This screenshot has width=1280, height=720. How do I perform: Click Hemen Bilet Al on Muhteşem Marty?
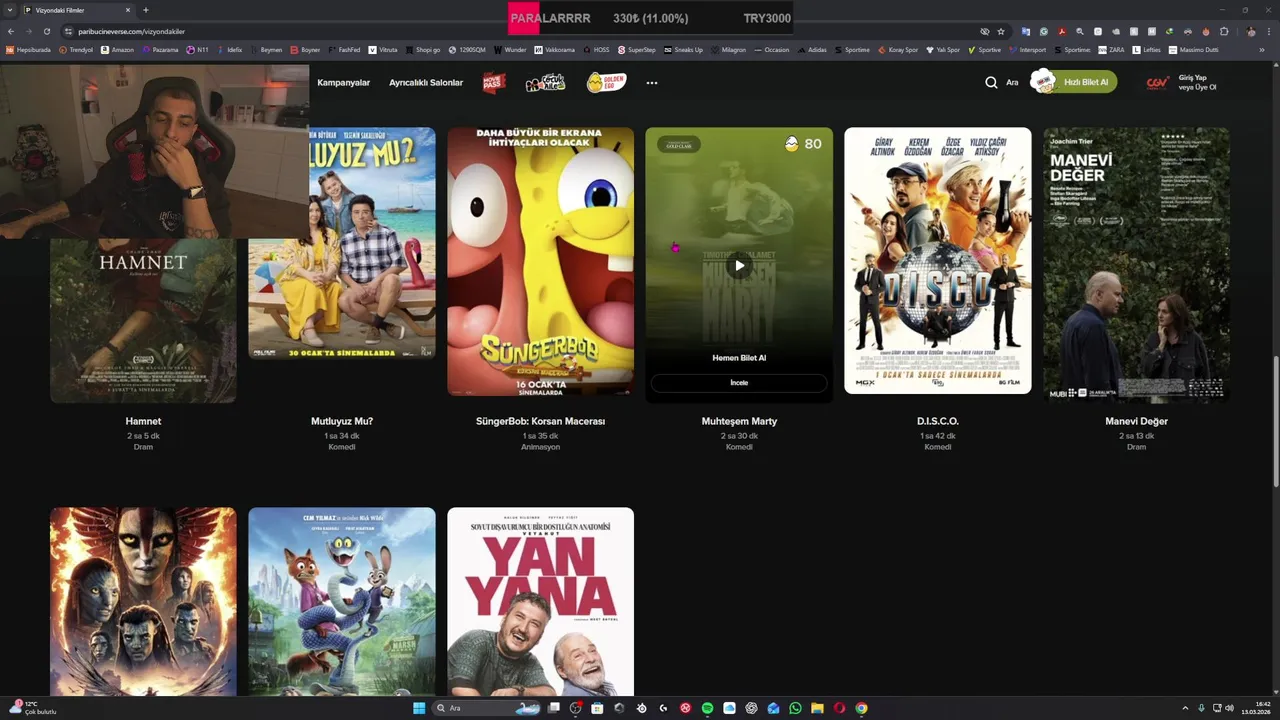pyautogui.click(x=739, y=357)
